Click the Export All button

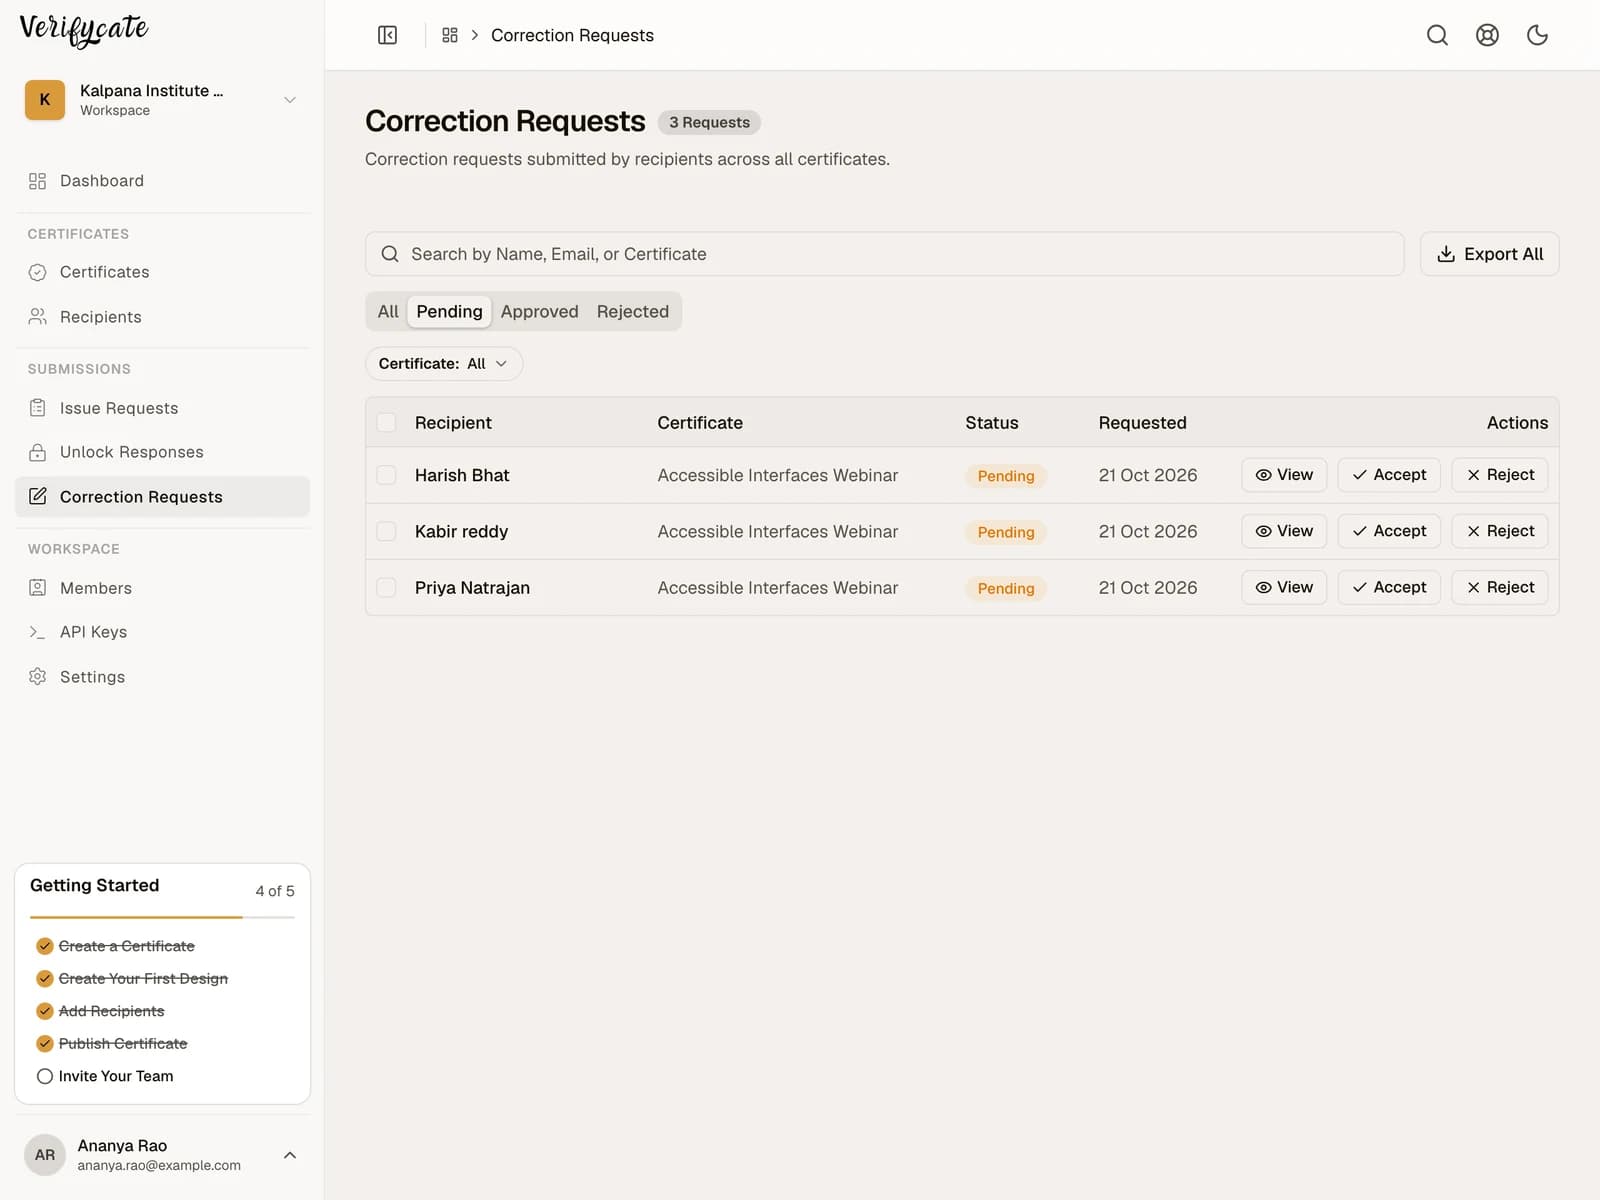click(x=1489, y=254)
